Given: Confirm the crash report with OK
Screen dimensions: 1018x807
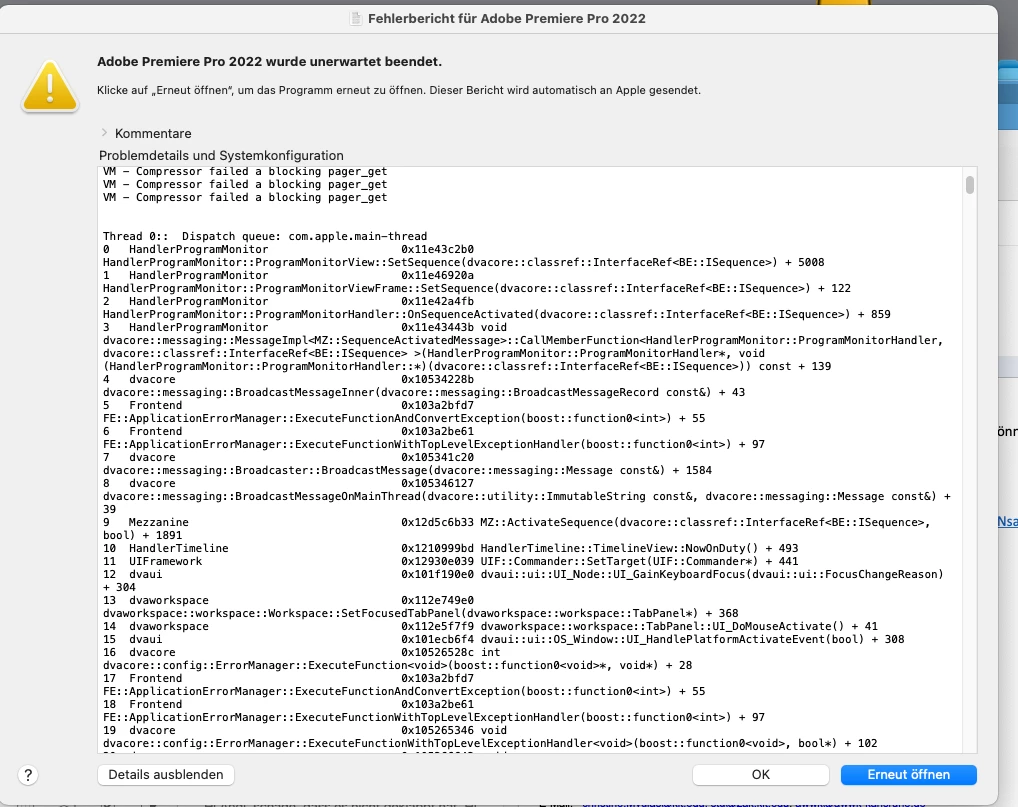Looking at the screenshot, I should [760, 775].
